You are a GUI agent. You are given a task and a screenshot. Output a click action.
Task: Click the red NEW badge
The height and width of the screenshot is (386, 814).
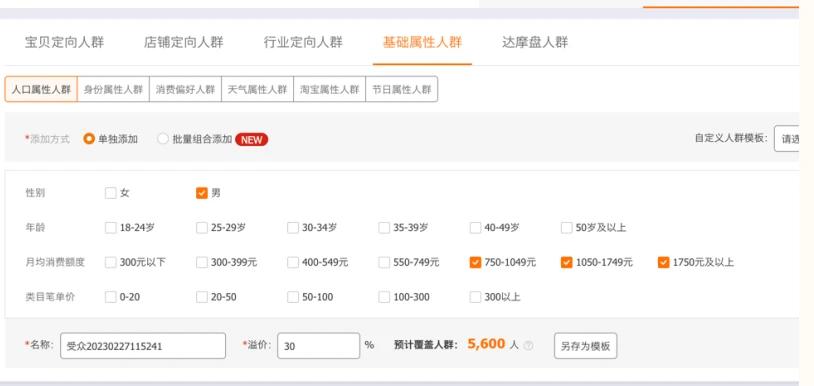click(x=252, y=140)
